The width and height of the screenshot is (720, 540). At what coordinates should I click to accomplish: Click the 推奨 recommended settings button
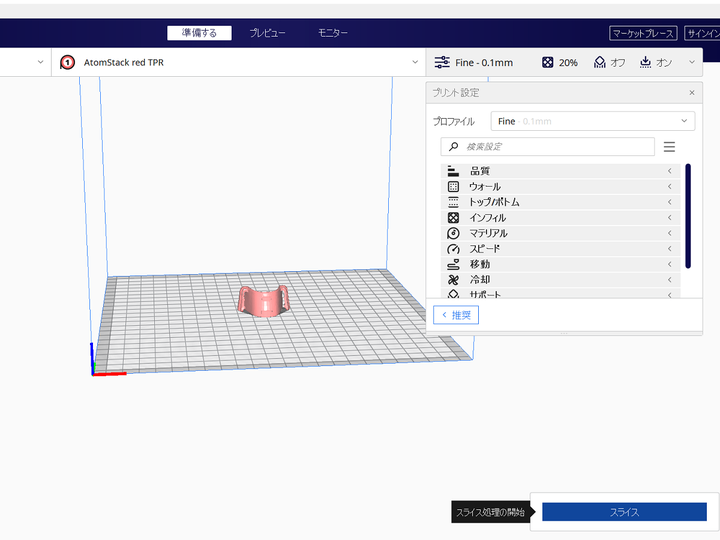[456, 315]
